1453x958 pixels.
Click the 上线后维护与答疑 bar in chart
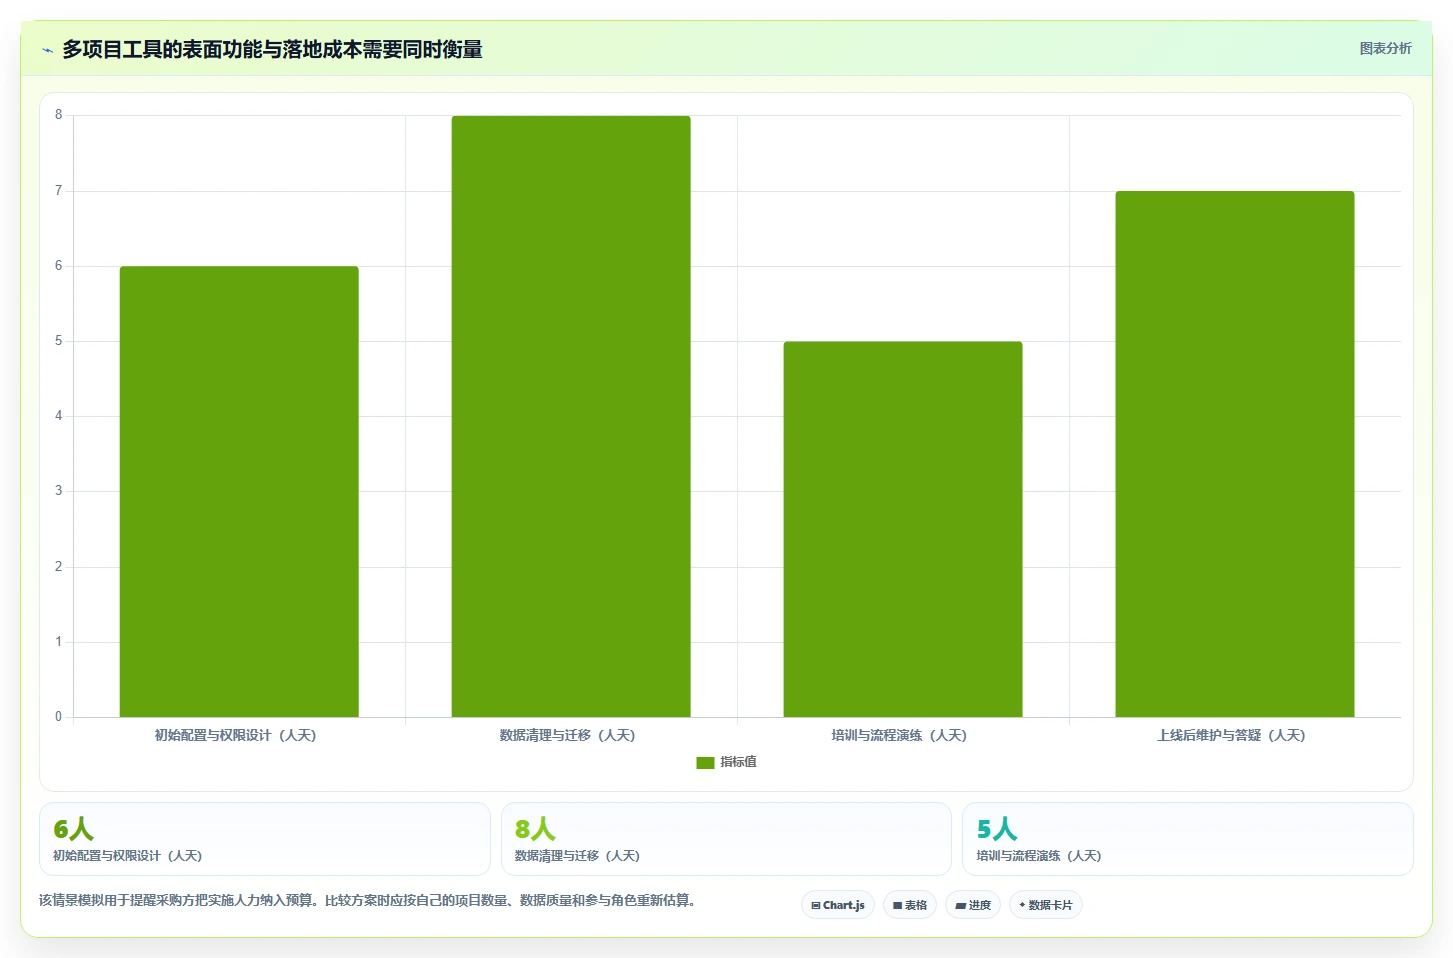tap(1235, 454)
